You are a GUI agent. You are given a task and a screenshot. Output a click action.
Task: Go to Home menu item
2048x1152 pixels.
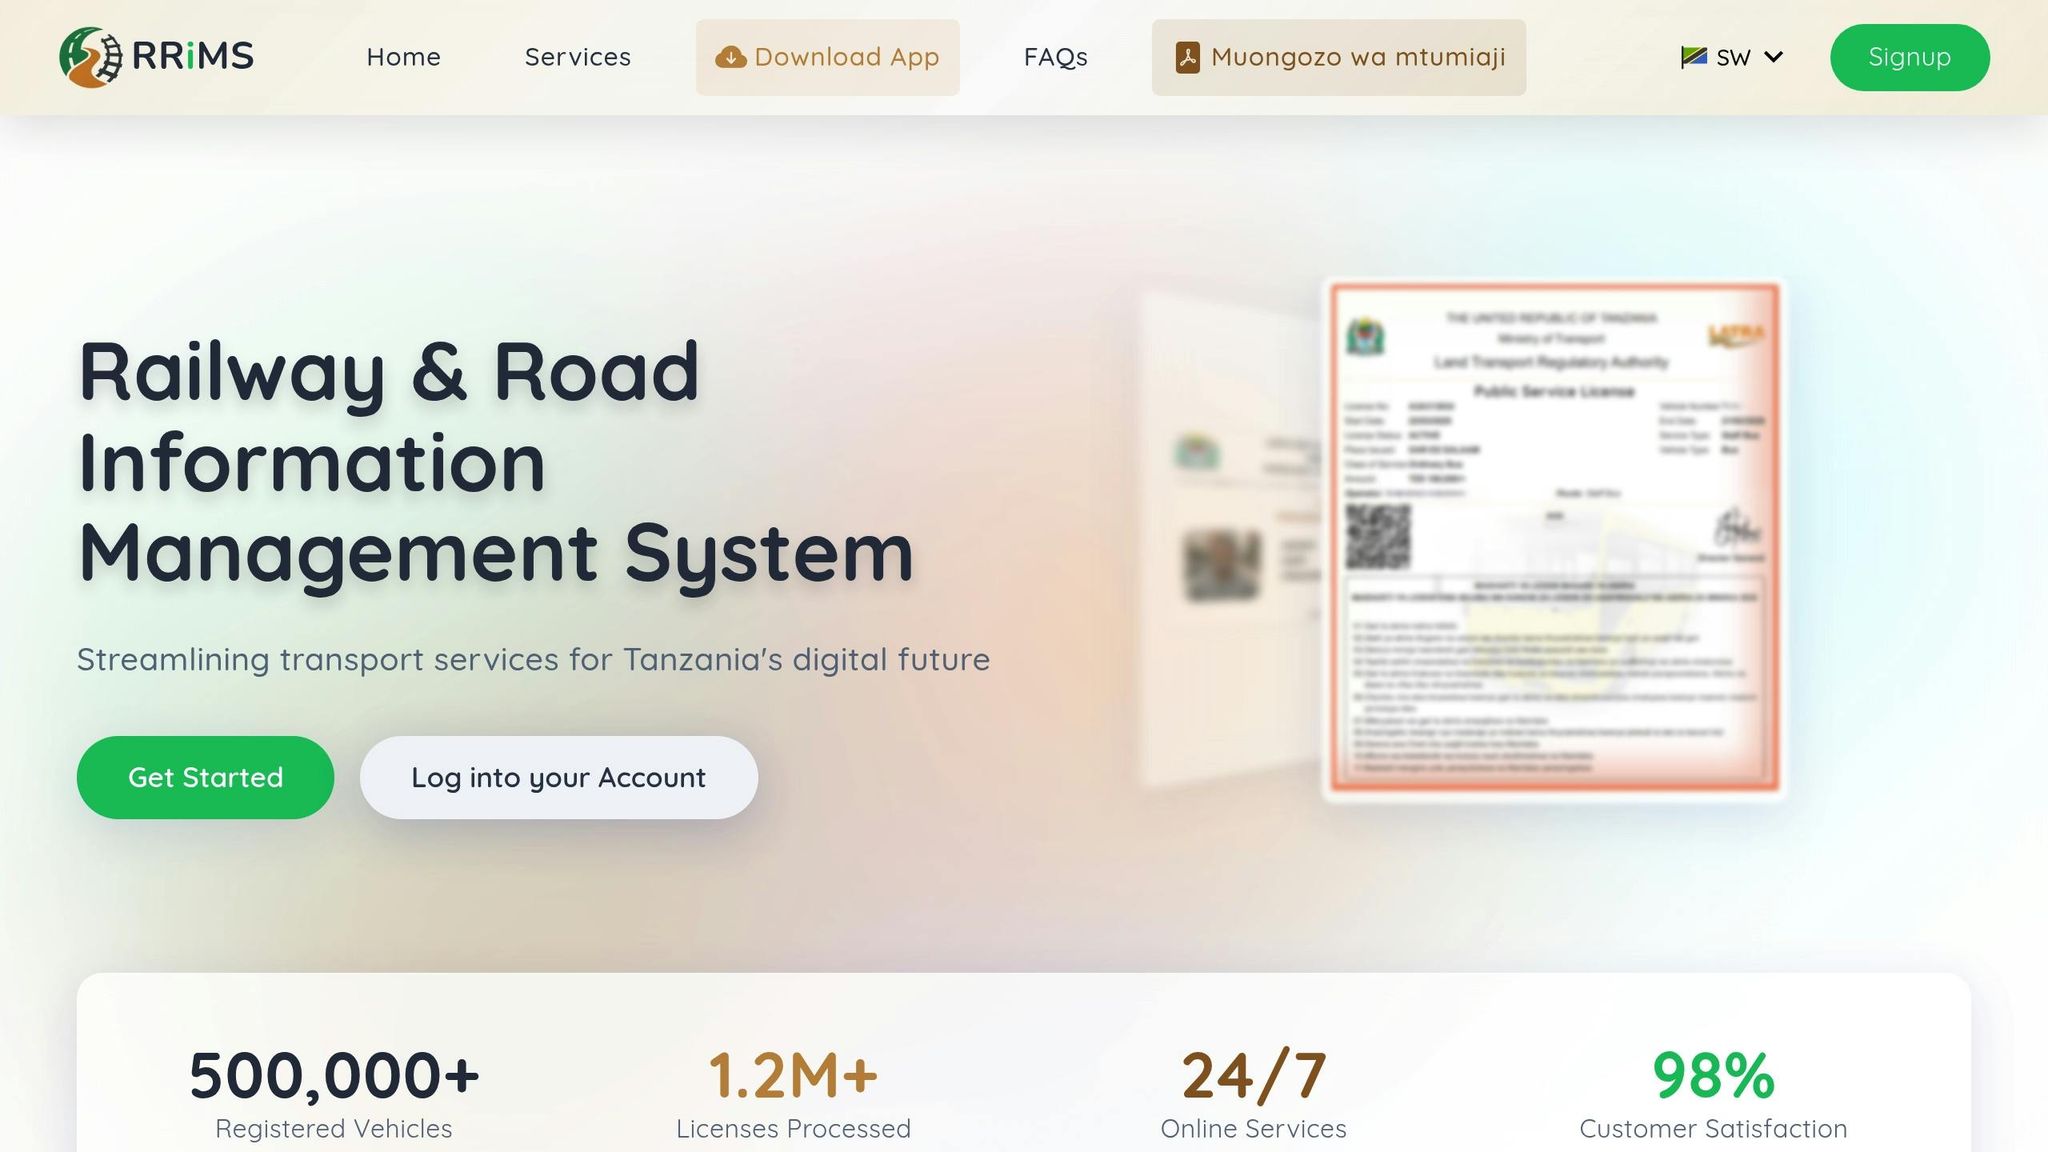click(403, 57)
